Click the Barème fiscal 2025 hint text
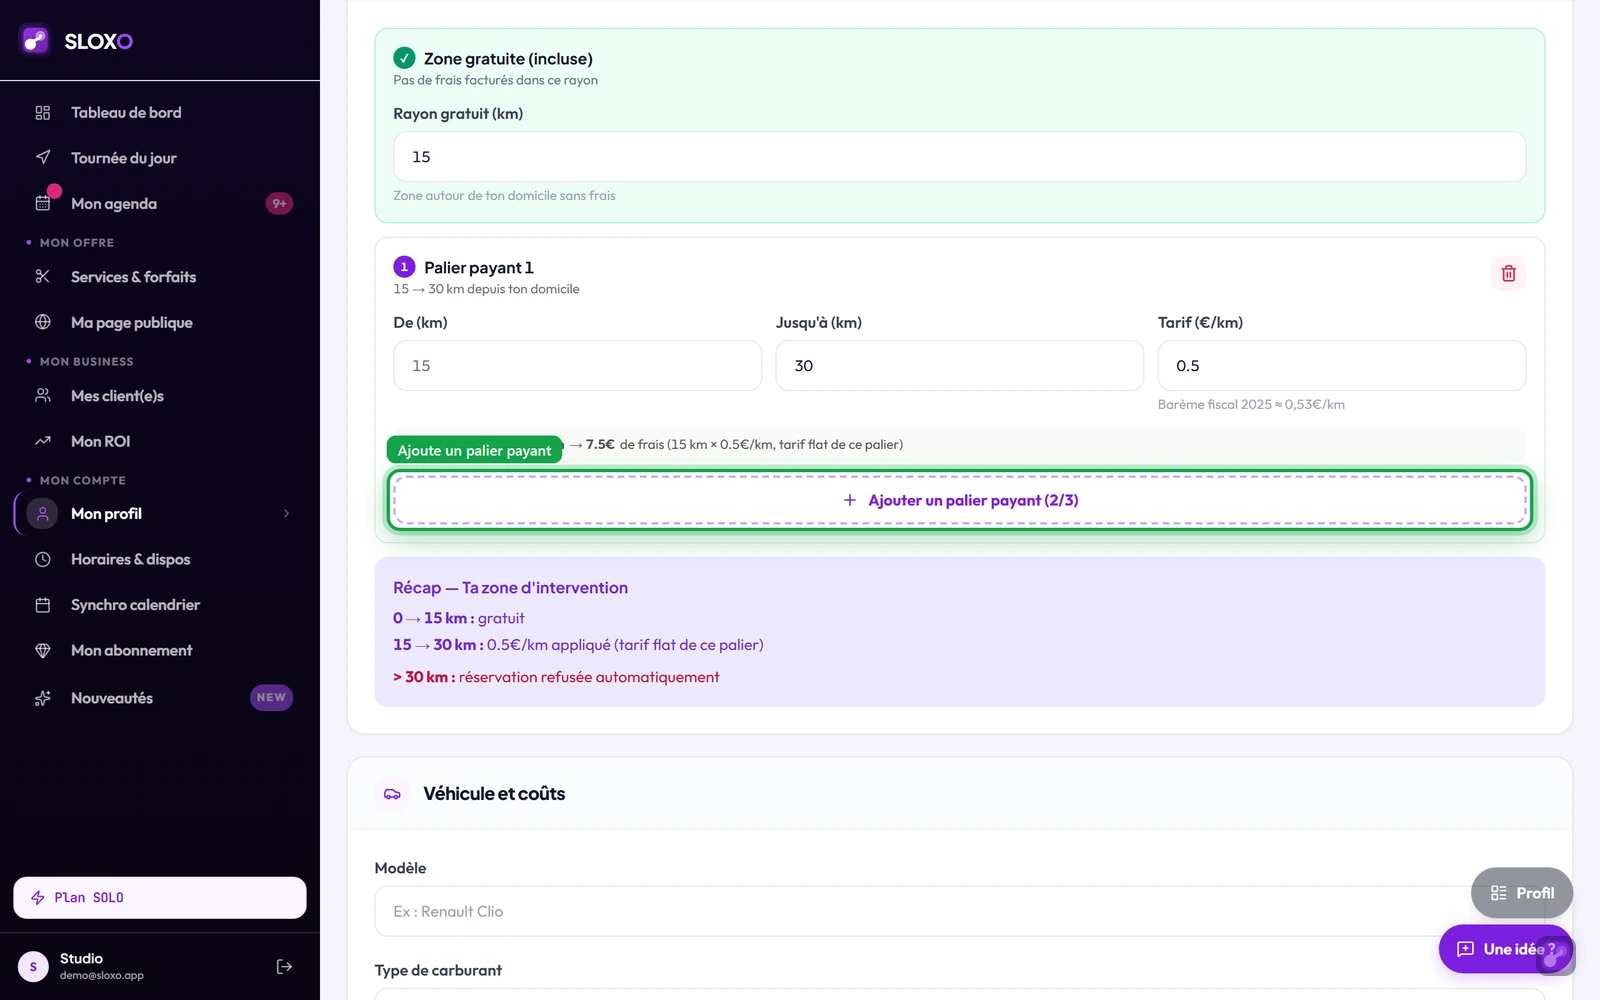The height and width of the screenshot is (1000, 1600). click(1251, 405)
